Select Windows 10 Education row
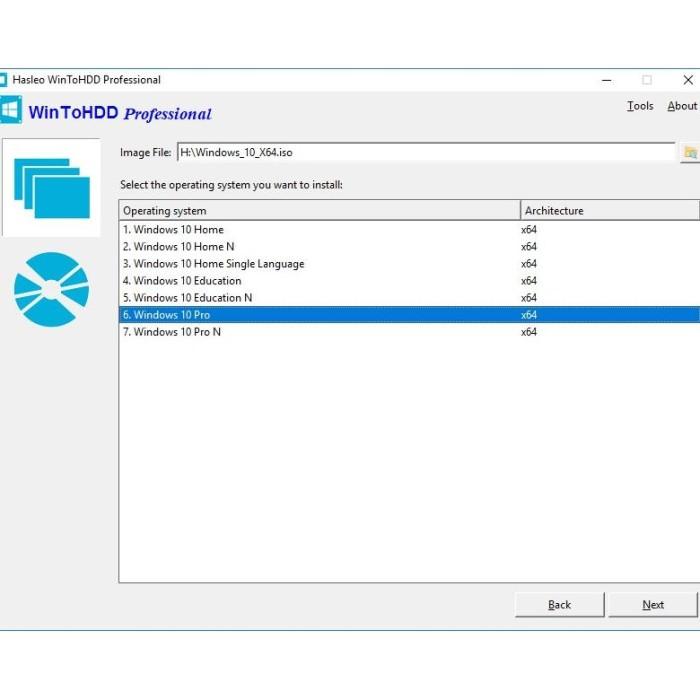 click(181, 281)
